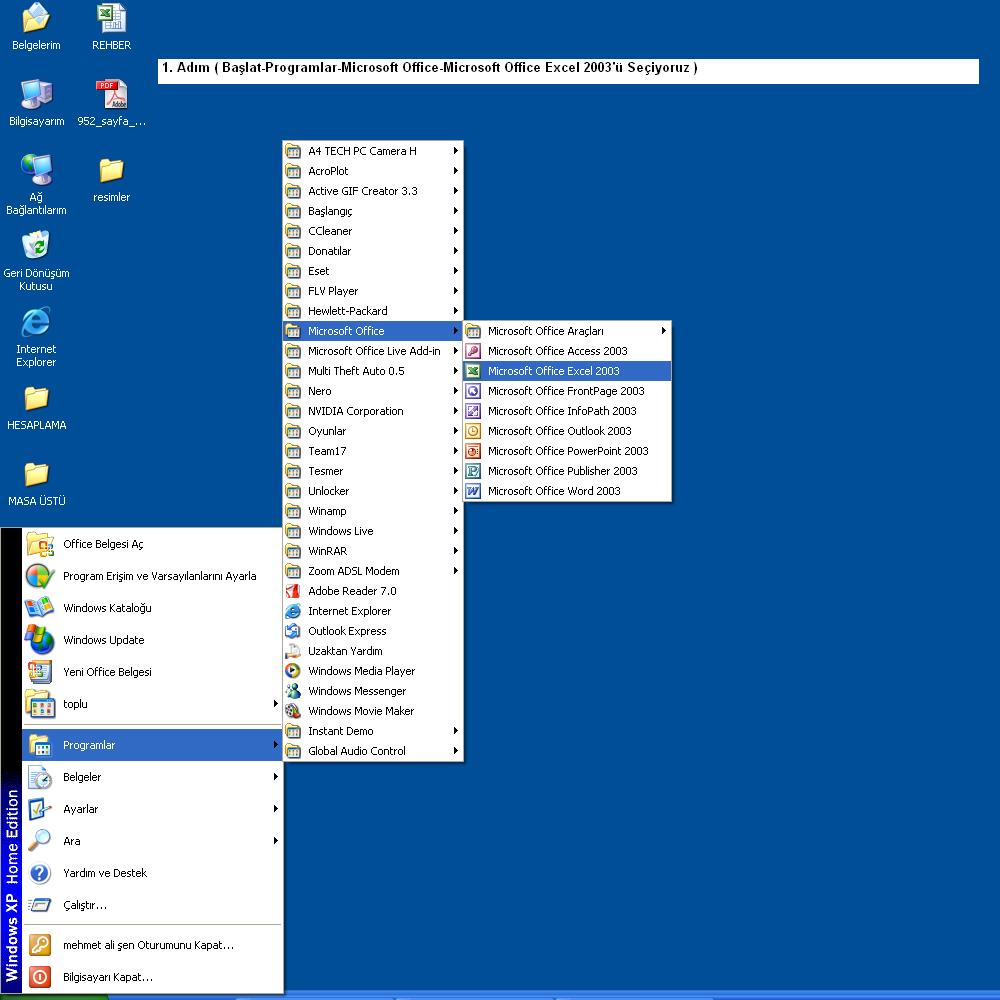Select the Windows Update icon in Start menu
This screenshot has height=1000, width=1000.
pyautogui.click(x=40, y=640)
